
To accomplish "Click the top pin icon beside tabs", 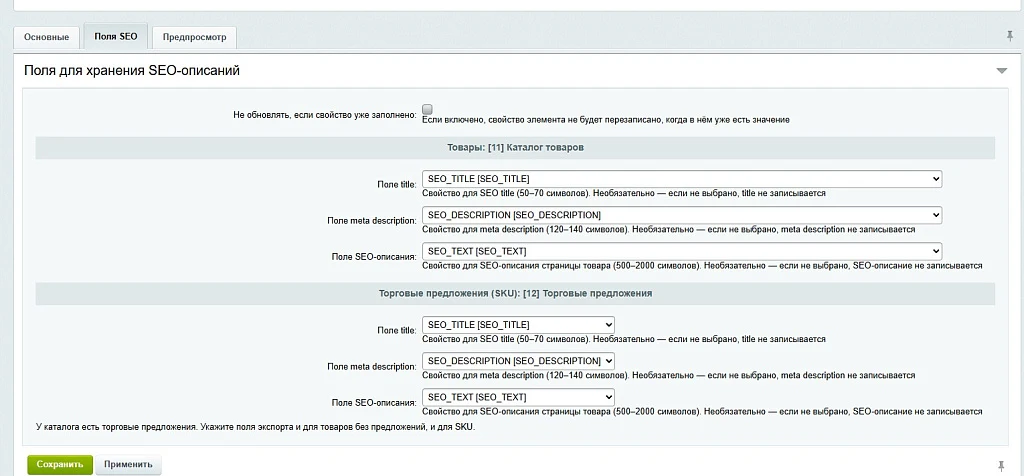I will point(1010,36).
